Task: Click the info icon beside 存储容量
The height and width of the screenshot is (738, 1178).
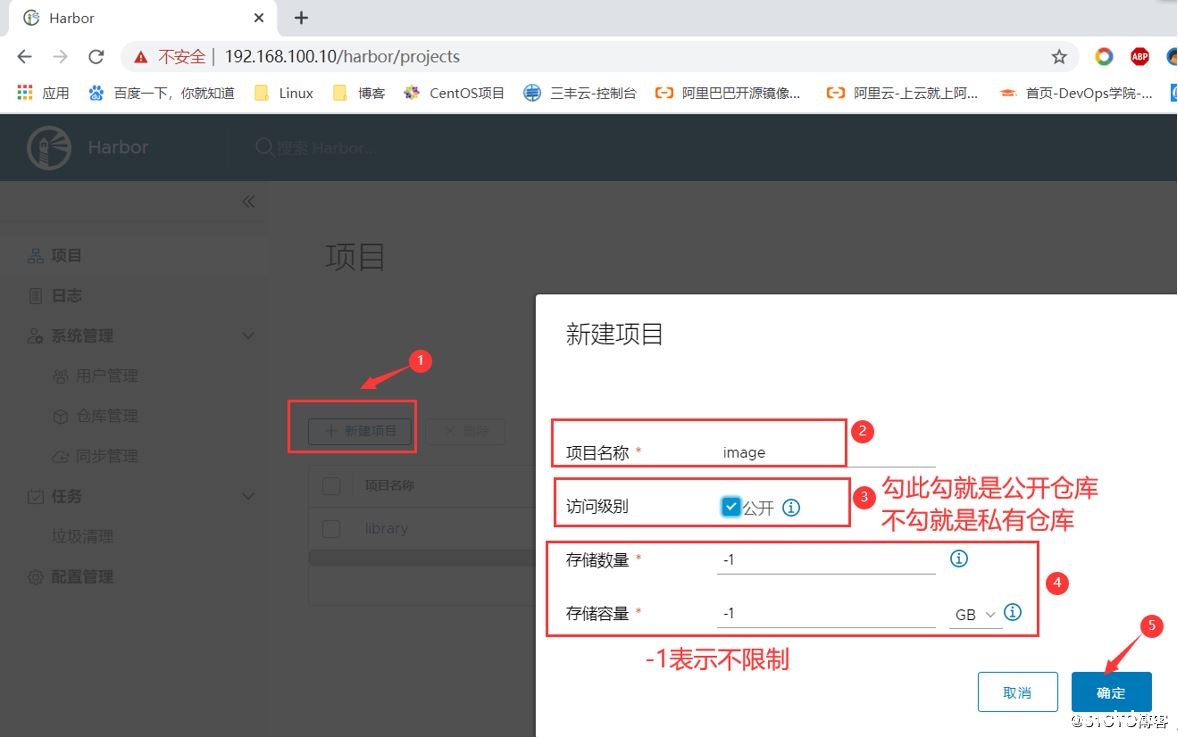Action: (1012, 613)
